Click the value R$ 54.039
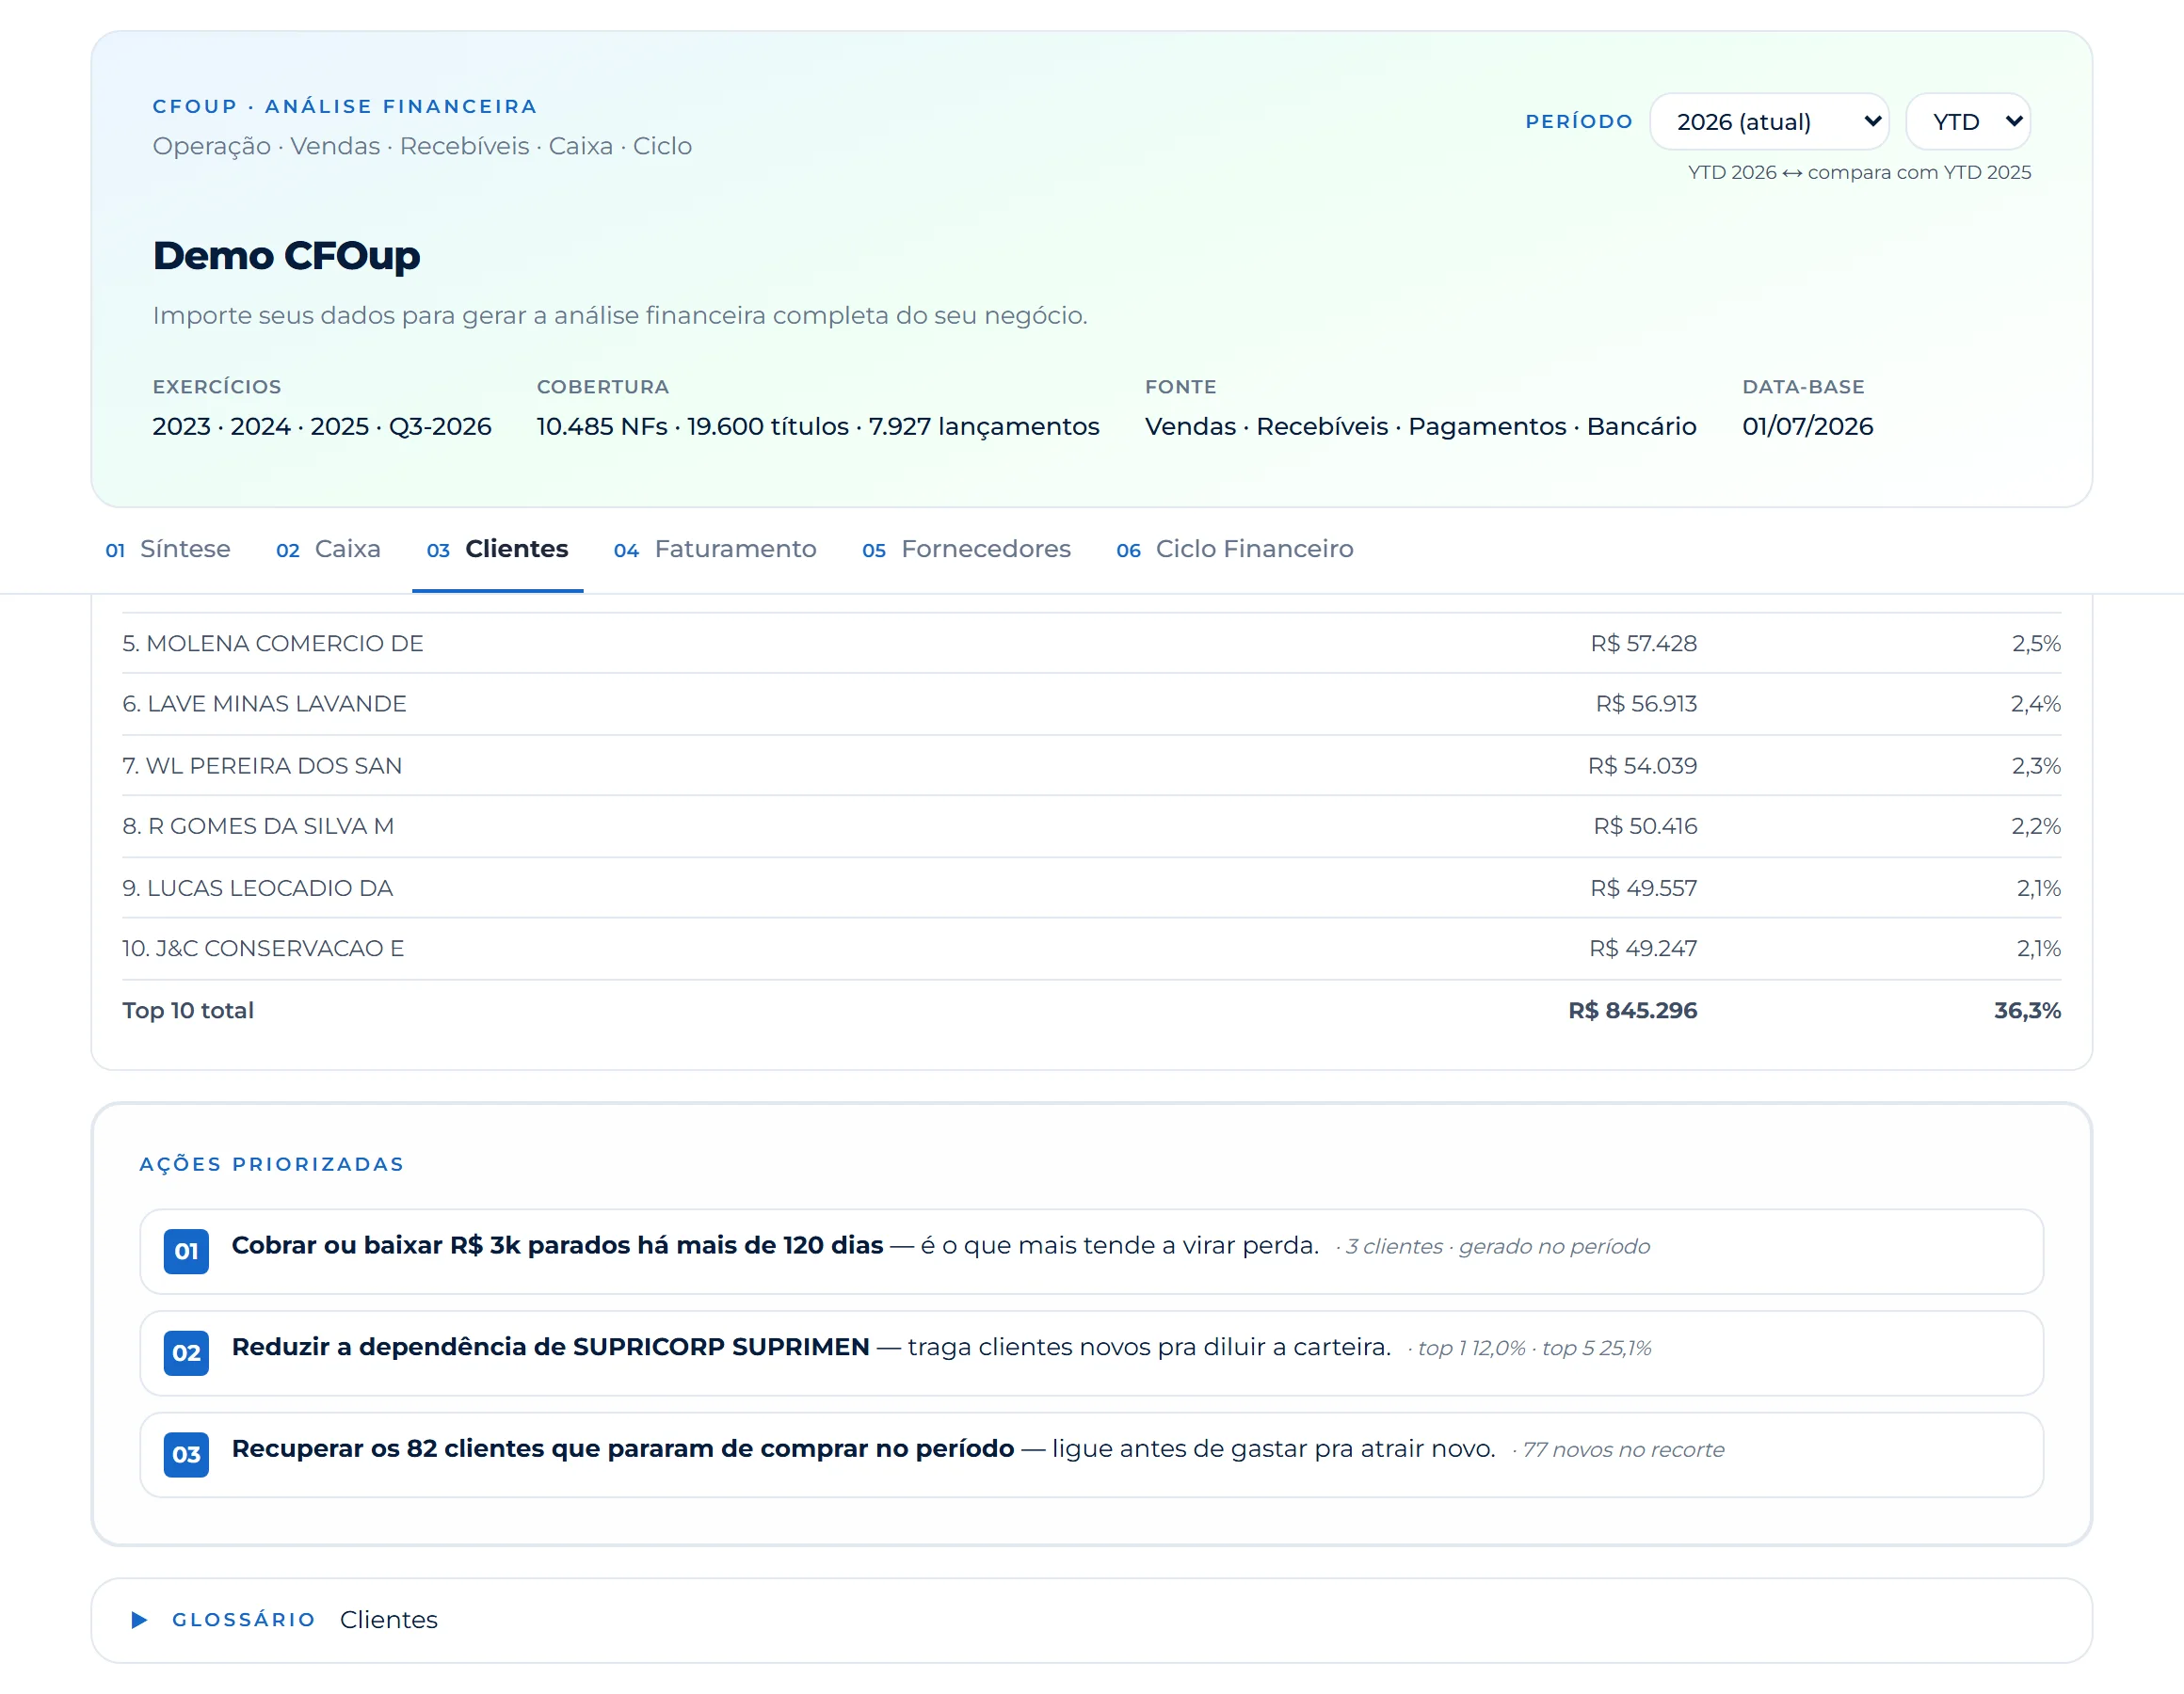Viewport: 2184px width, 1694px height. [x=1642, y=765]
